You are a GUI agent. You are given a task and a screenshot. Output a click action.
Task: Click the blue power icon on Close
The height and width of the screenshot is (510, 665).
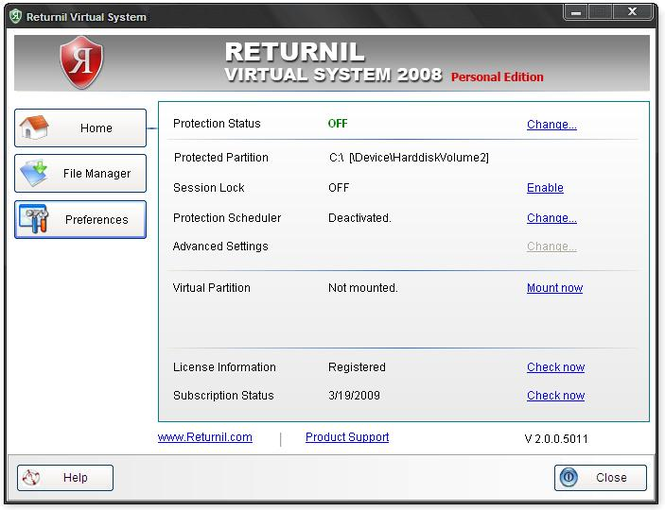(x=569, y=477)
